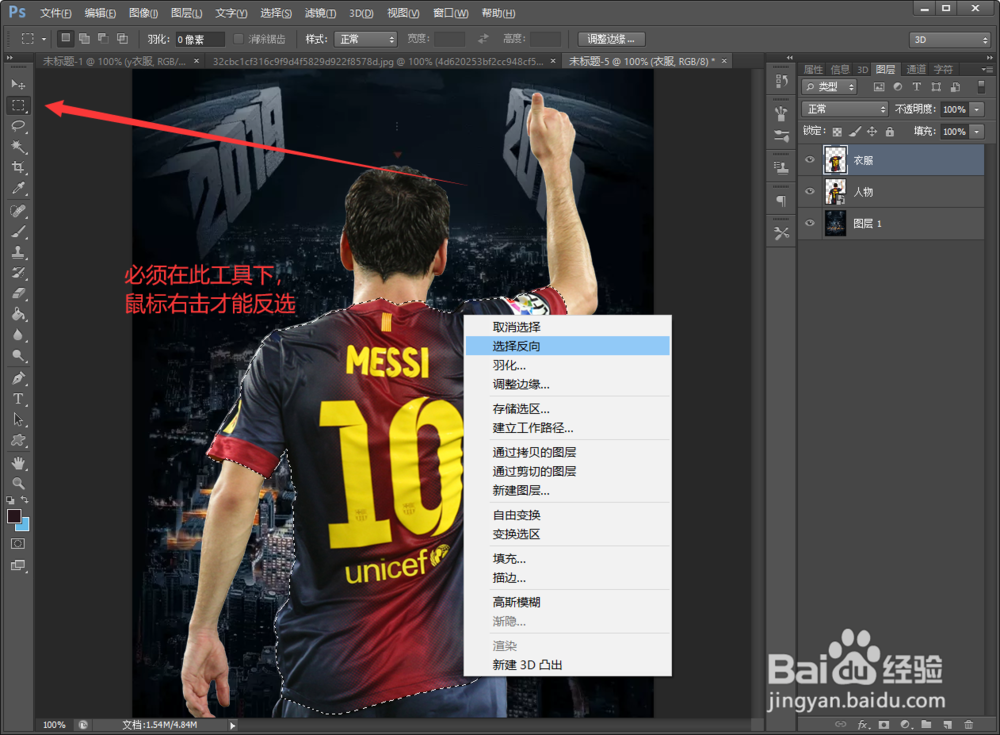This screenshot has height=735, width=1000.
Task: Hide the 图层 1 layer
Action: (x=810, y=223)
